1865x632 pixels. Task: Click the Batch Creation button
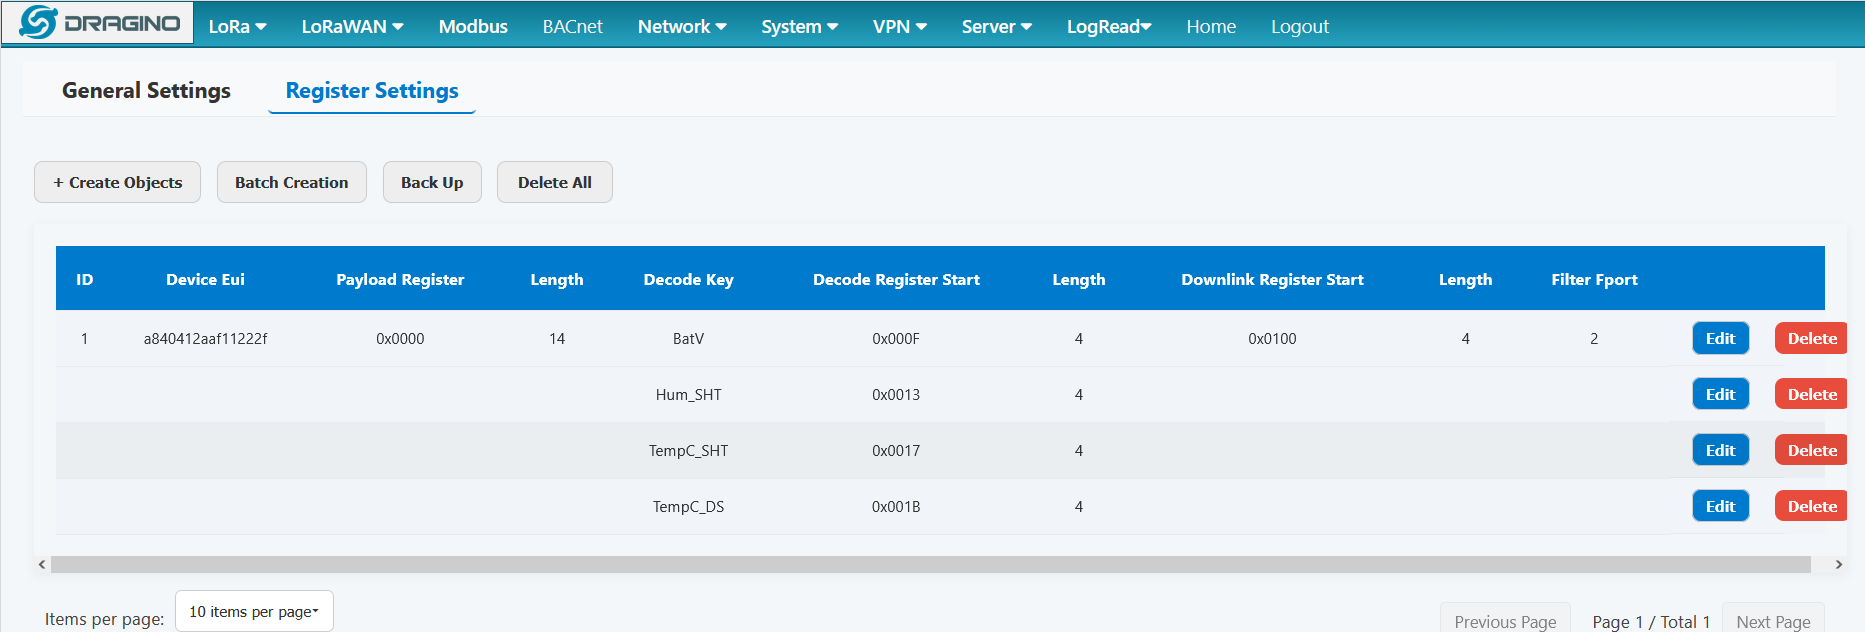point(291,182)
